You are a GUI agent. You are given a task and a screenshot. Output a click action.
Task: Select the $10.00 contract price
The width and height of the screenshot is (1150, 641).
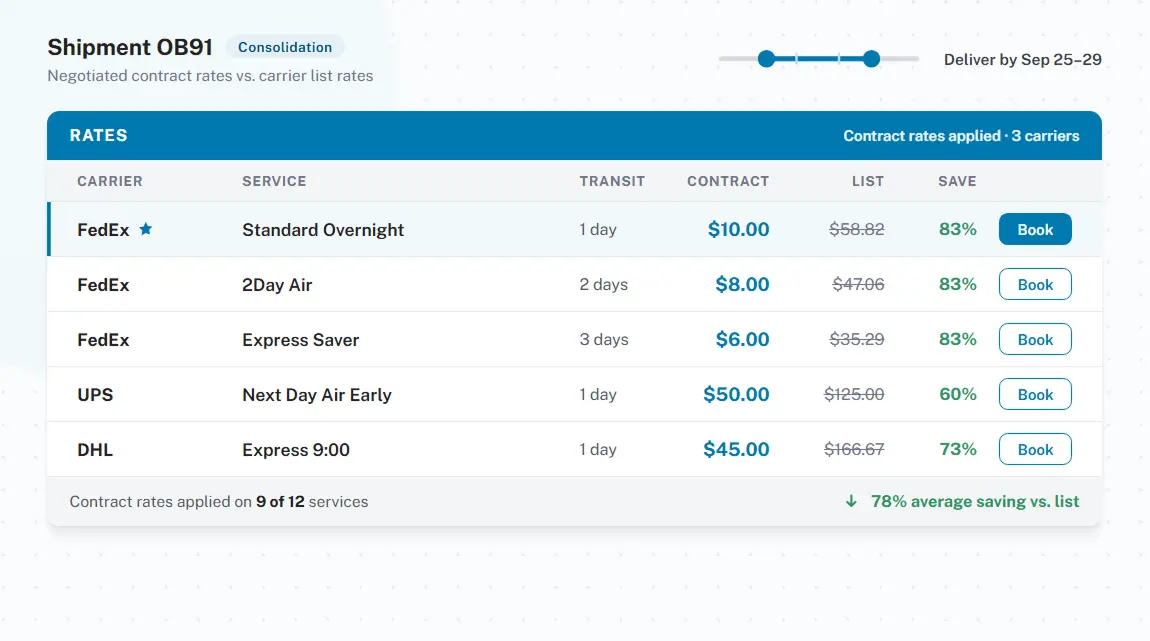pos(739,230)
